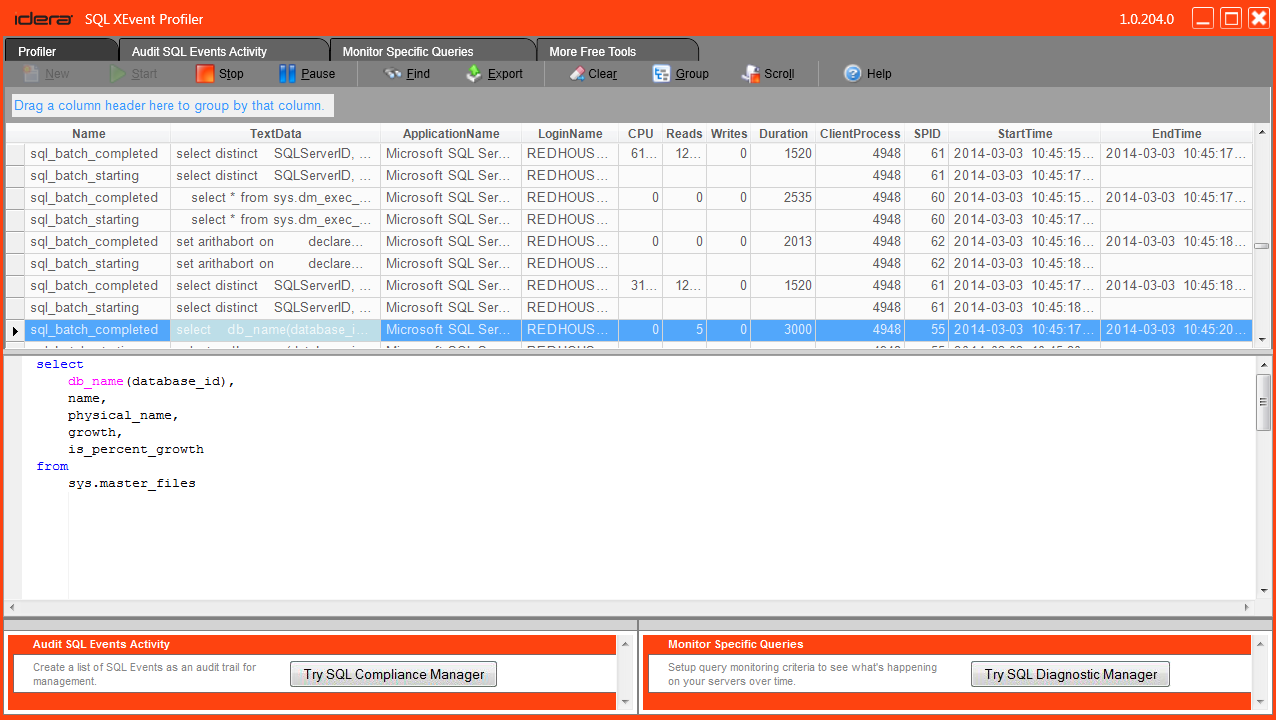Viewport: 1276px width, 720px height.
Task: Click db_name keyword in SQL text
Action: 96,382
